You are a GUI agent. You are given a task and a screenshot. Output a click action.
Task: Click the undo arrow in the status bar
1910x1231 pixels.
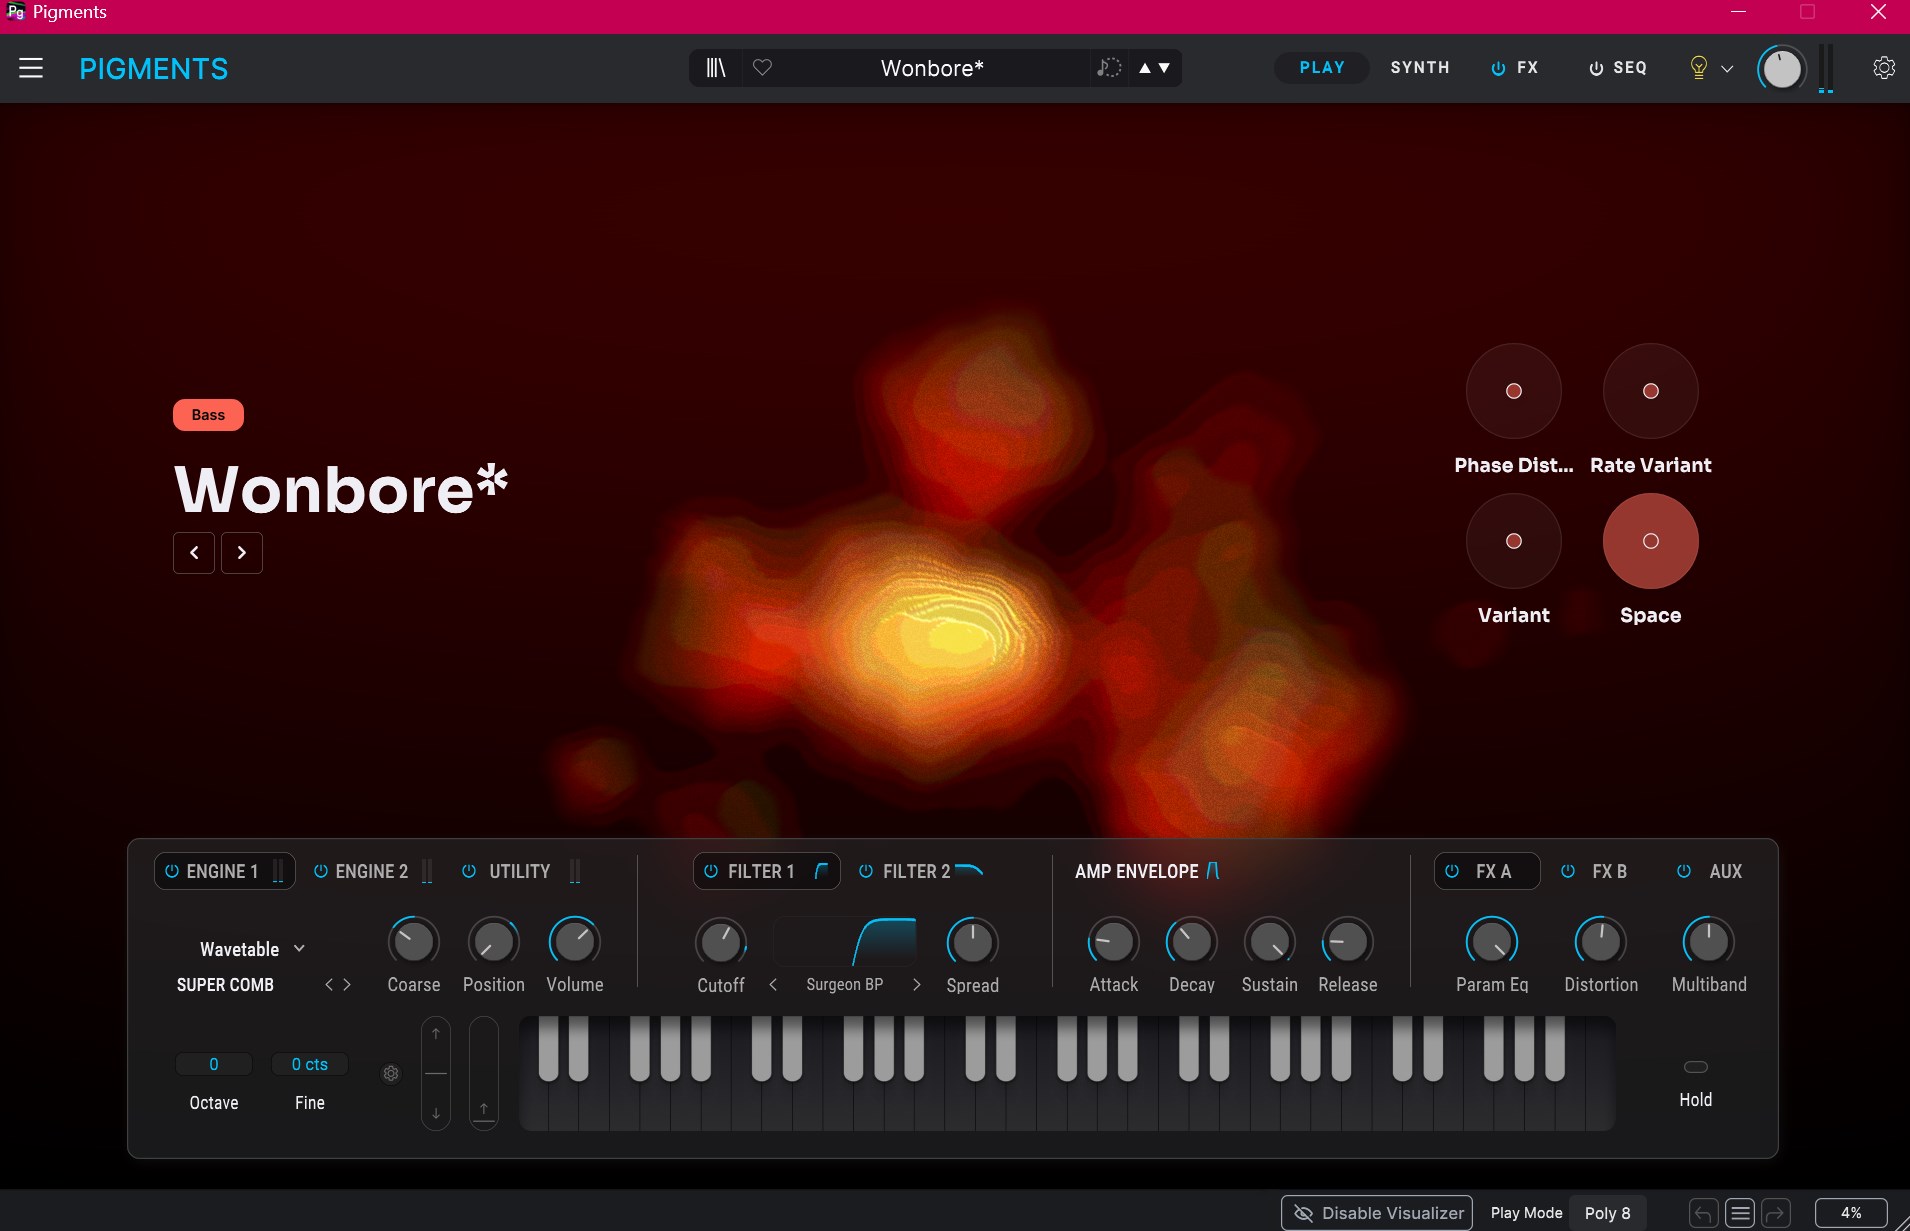1703,1213
